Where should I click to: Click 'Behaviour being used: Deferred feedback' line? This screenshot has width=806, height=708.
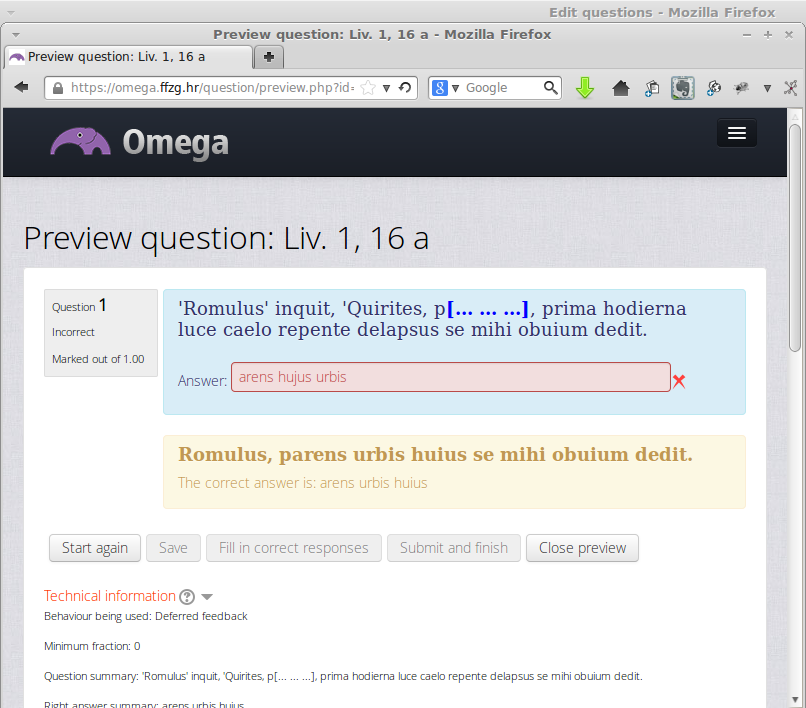point(145,616)
